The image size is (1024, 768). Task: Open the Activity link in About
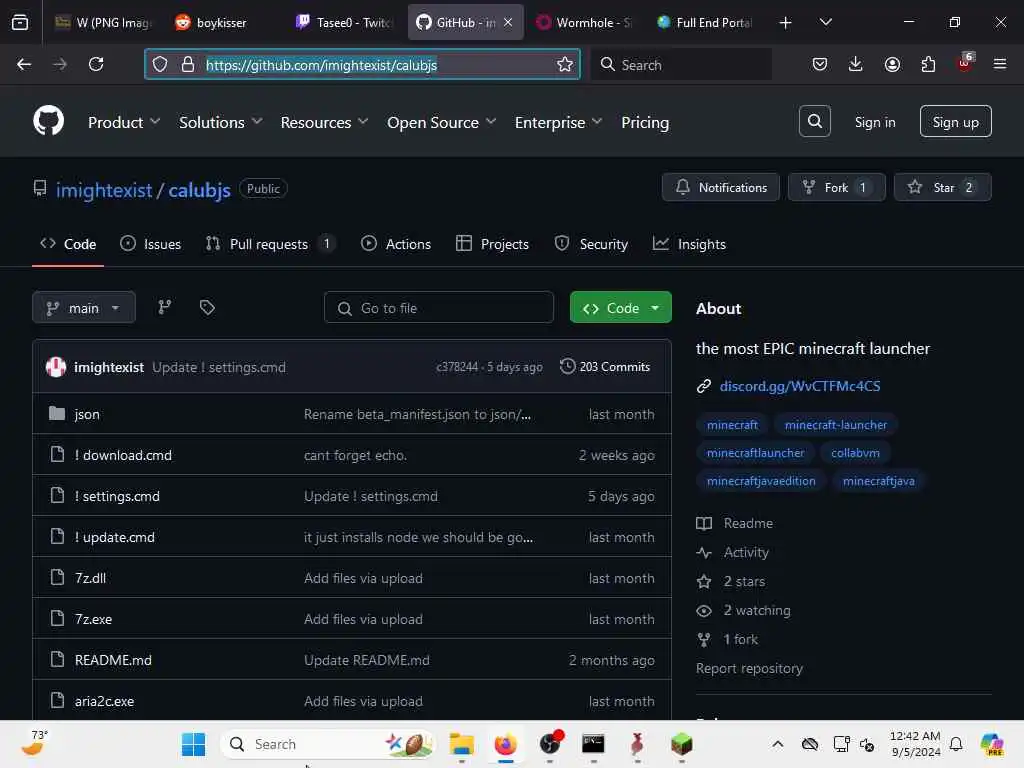point(746,552)
